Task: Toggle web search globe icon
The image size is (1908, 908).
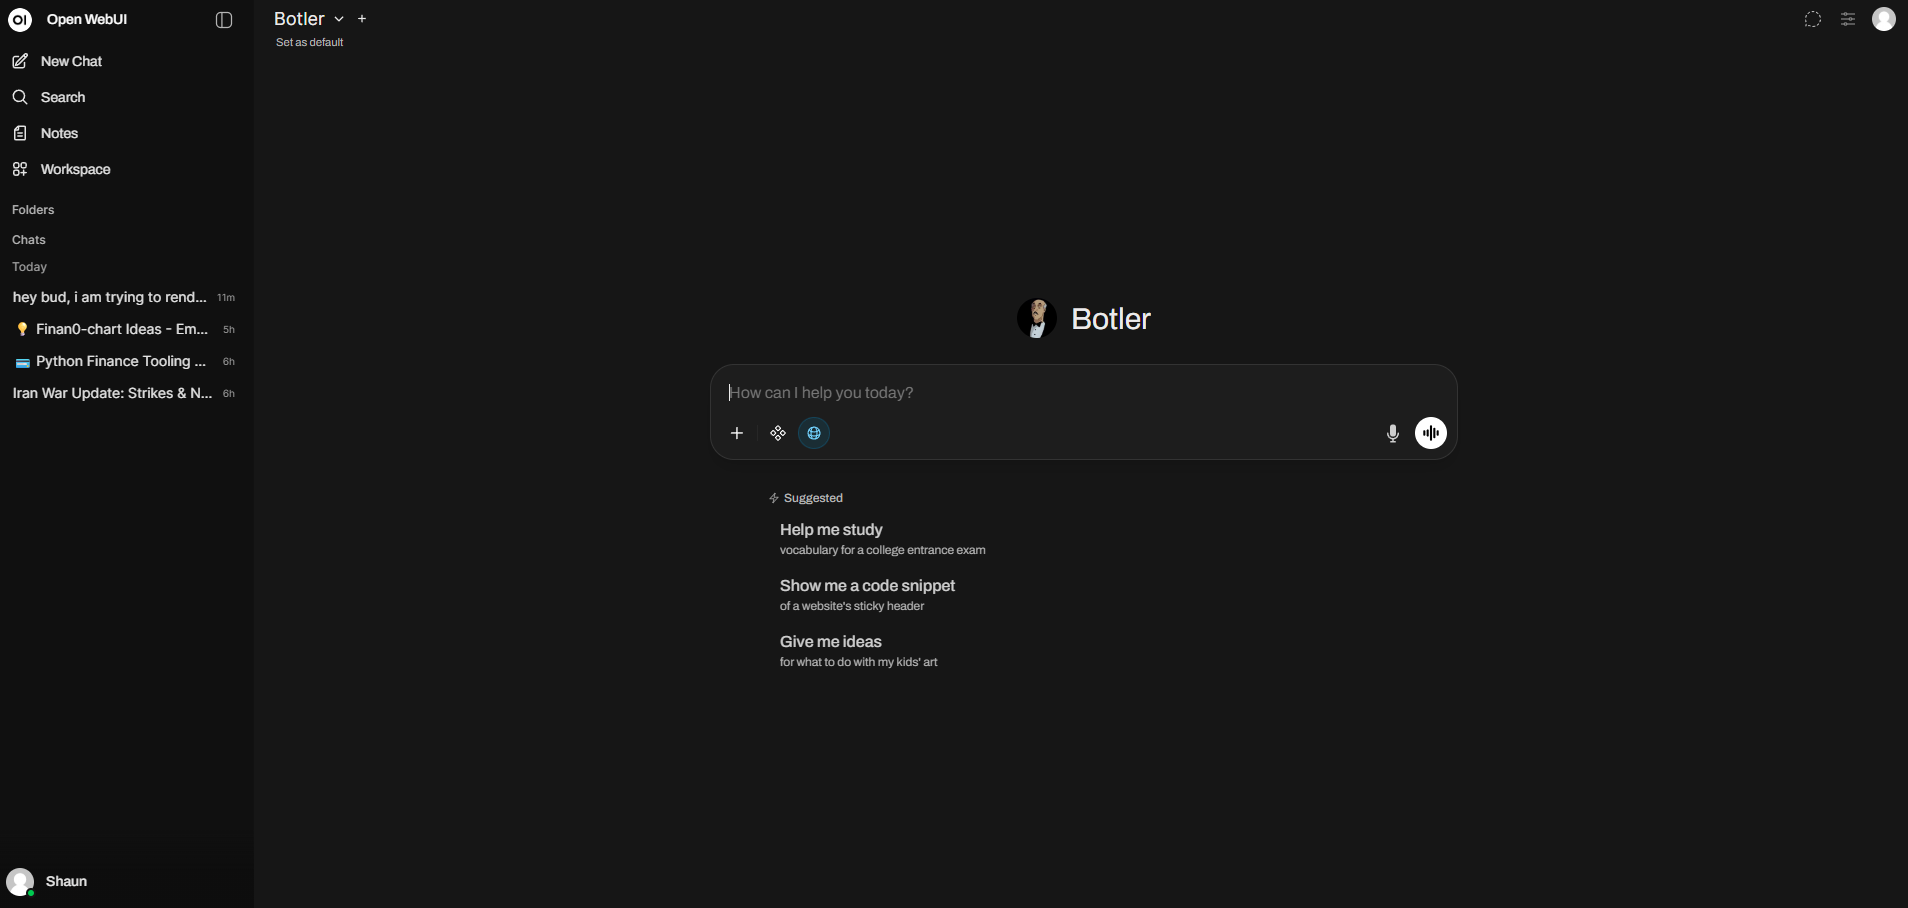Action: pyautogui.click(x=814, y=433)
